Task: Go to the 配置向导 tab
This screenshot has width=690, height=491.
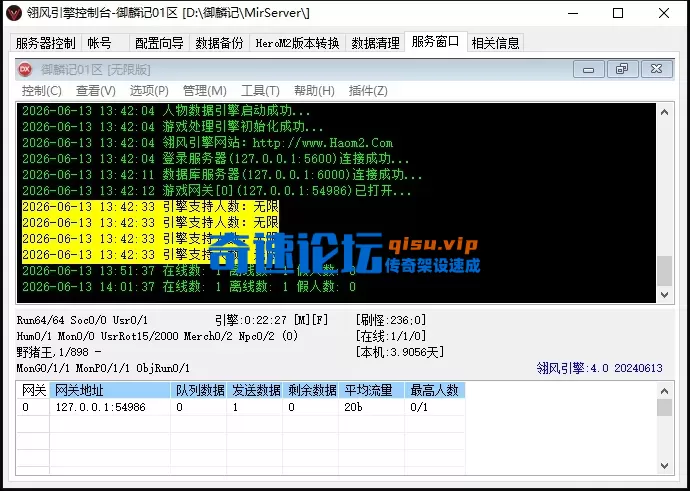Action: click(x=159, y=43)
